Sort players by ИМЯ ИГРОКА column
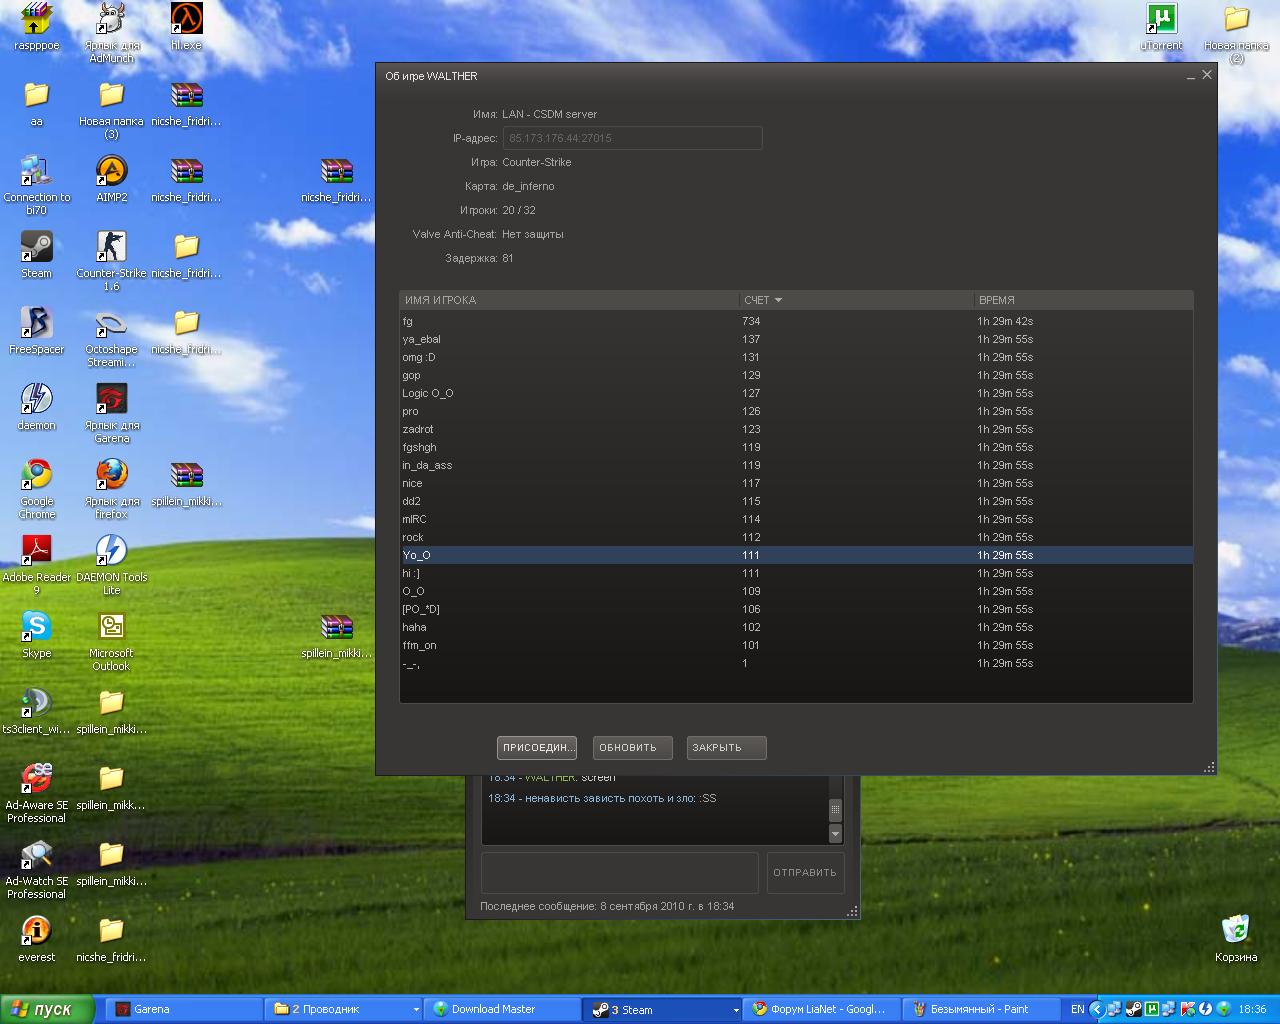The width and height of the screenshot is (1280, 1024). click(569, 300)
